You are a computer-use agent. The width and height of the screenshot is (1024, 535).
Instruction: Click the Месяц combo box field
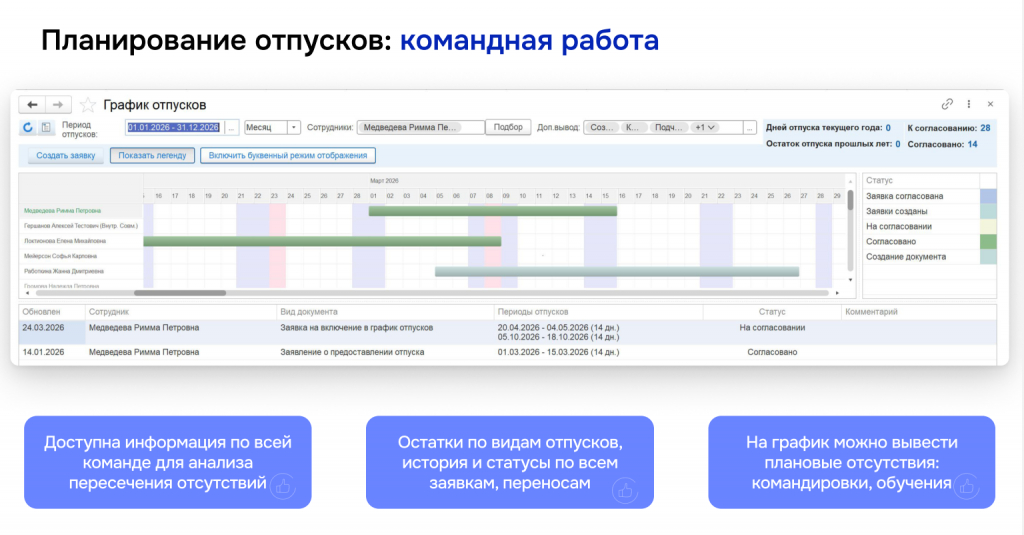tap(266, 127)
